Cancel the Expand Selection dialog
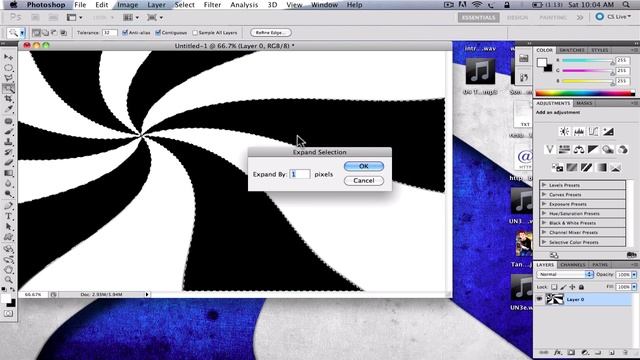This screenshot has width=640, height=360. pos(364,180)
